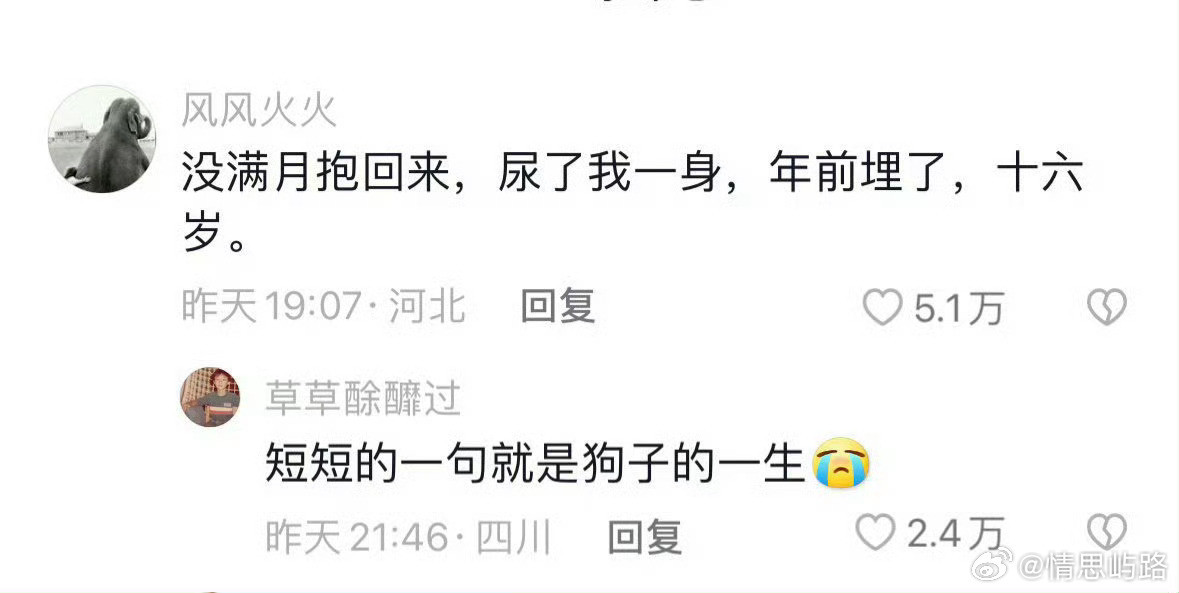The width and height of the screenshot is (1179, 593).
Task: Tap the crying emoji in the reply
Action: click(x=841, y=464)
